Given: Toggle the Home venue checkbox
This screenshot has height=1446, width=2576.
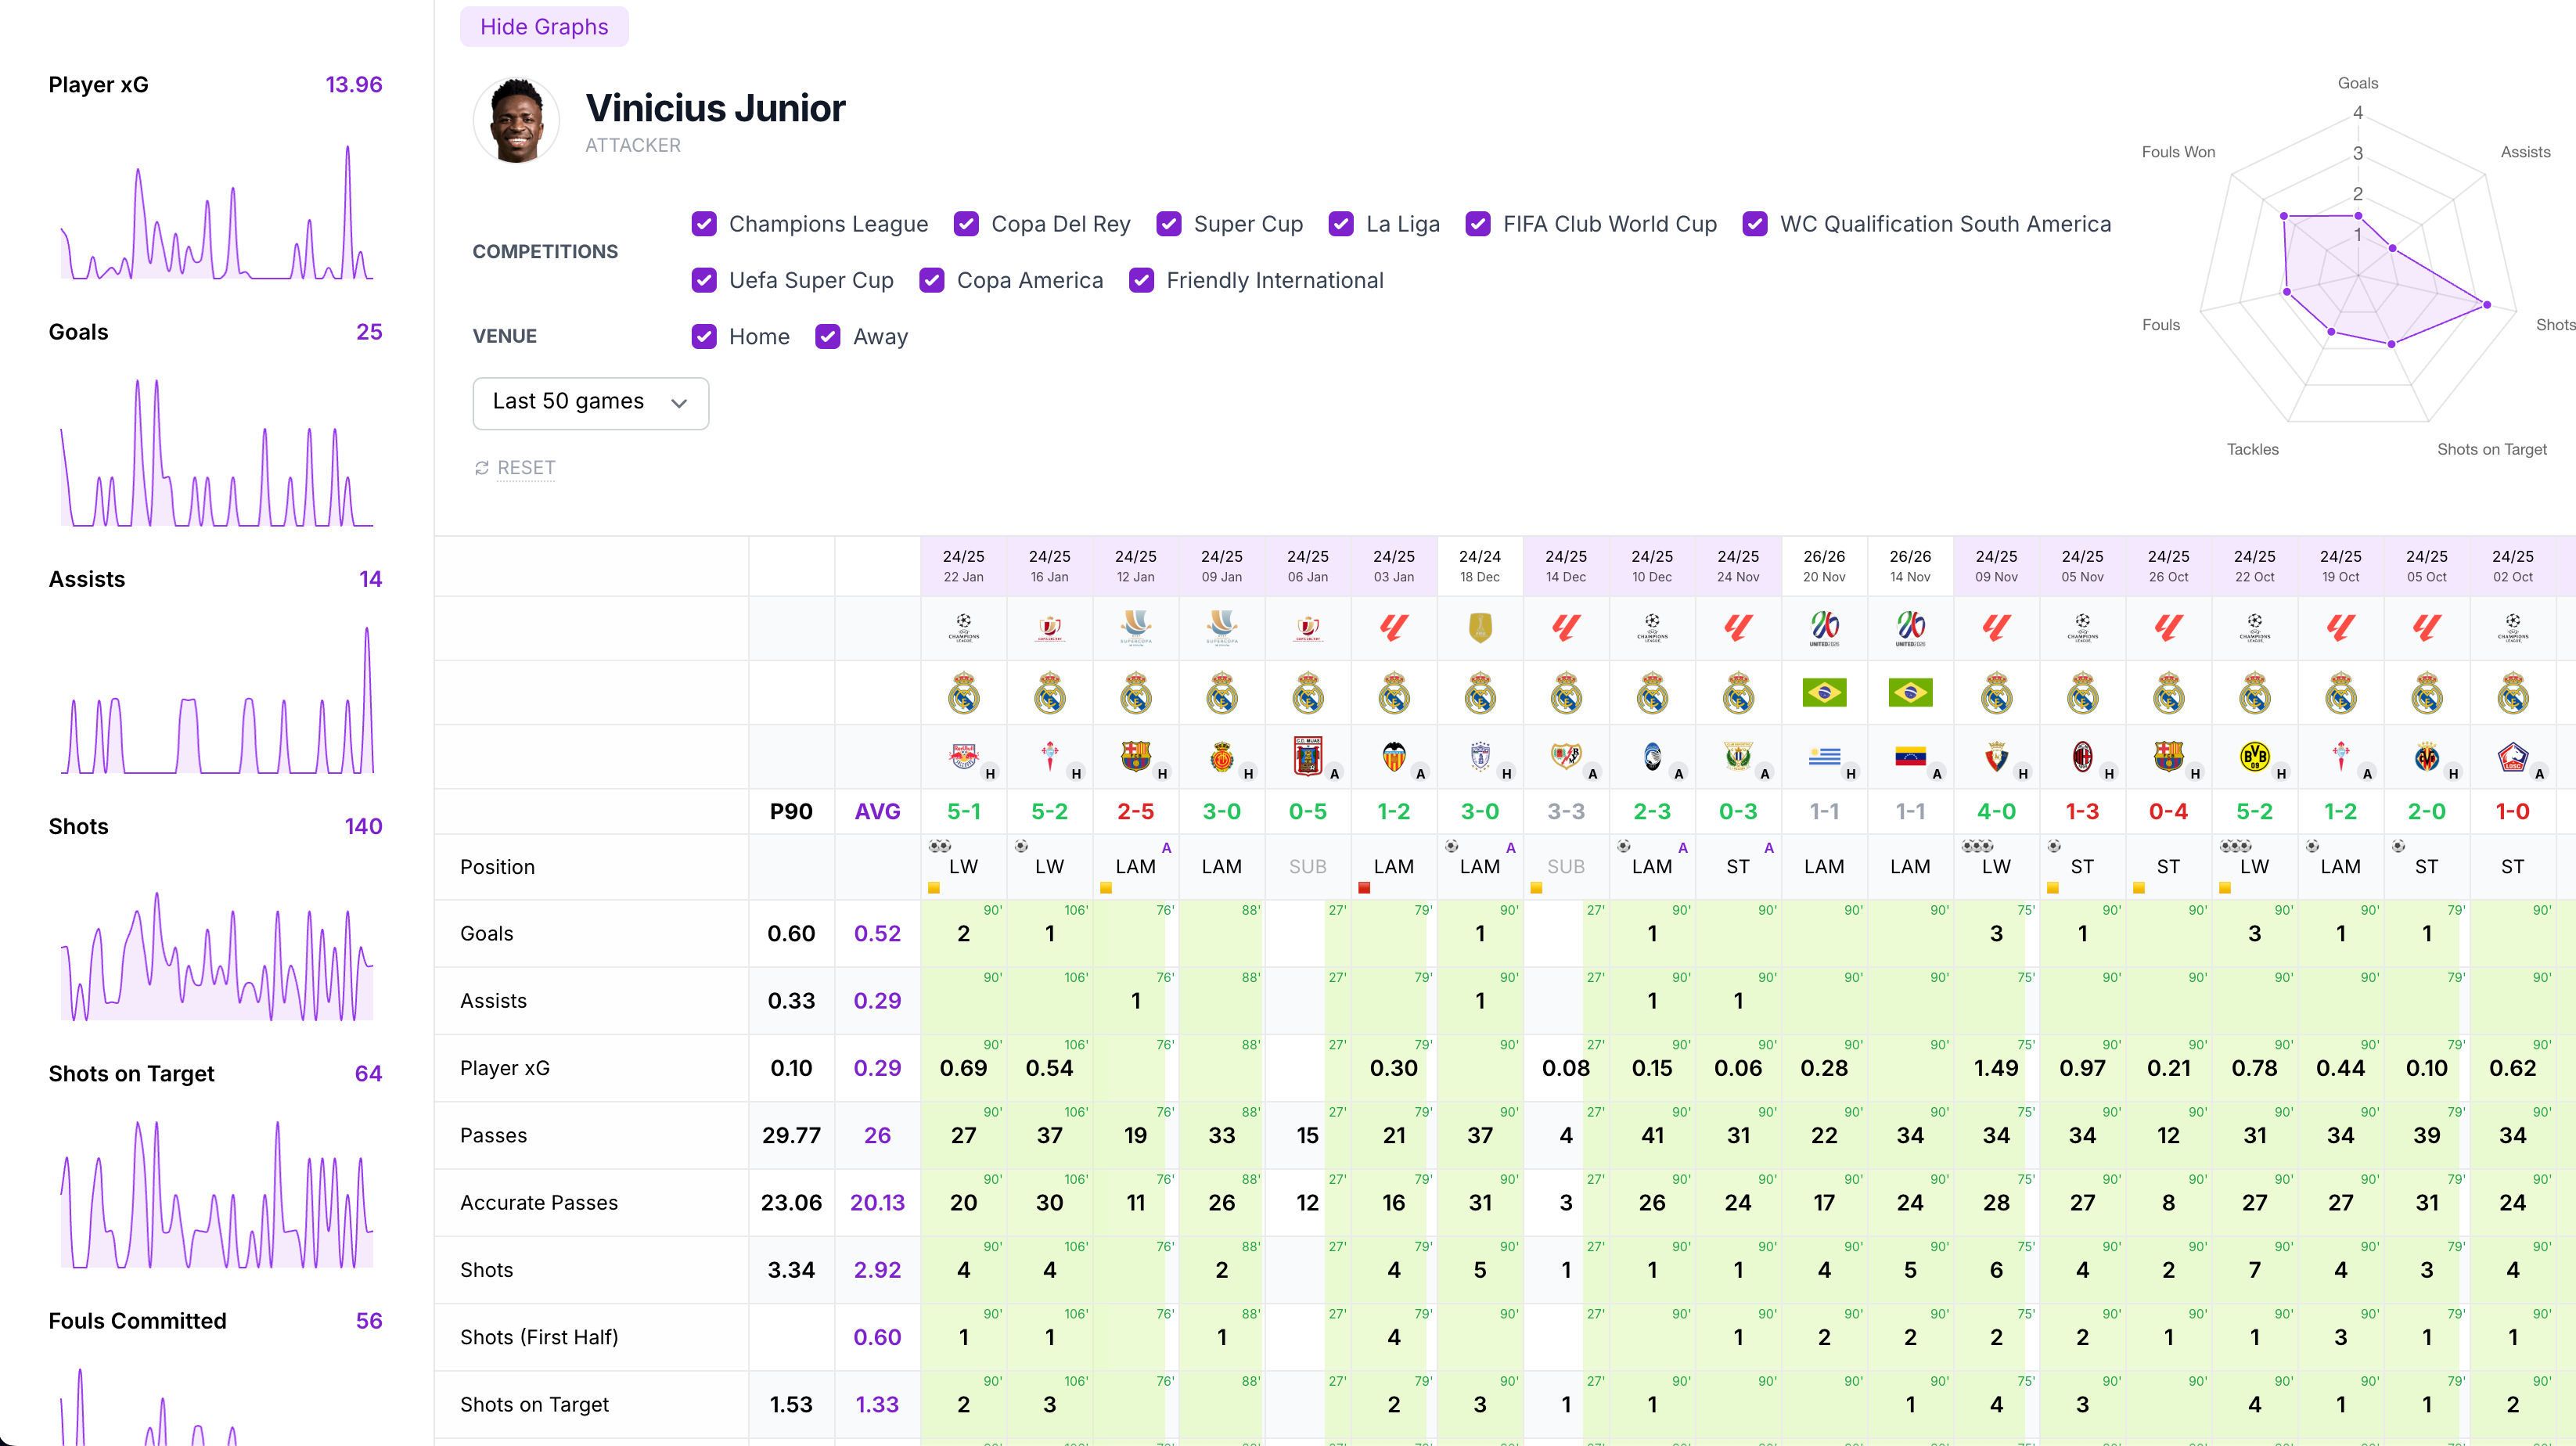Looking at the screenshot, I should (704, 337).
